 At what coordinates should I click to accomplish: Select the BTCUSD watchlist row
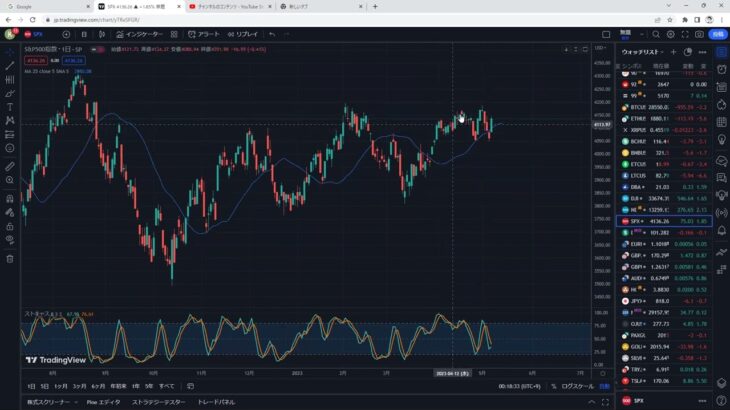[x=664, y=107]
